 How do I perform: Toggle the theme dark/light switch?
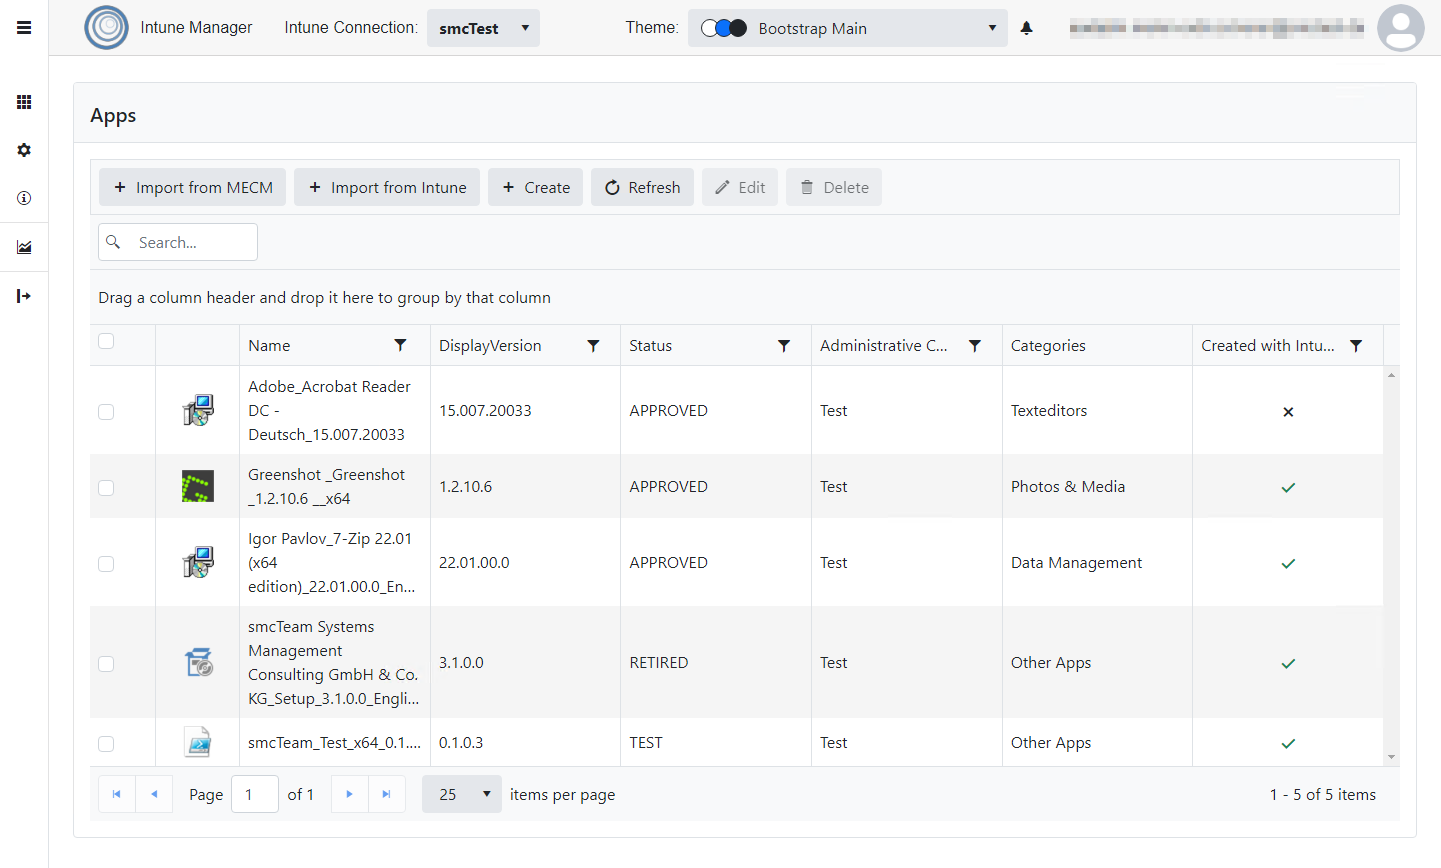[724, 28]
